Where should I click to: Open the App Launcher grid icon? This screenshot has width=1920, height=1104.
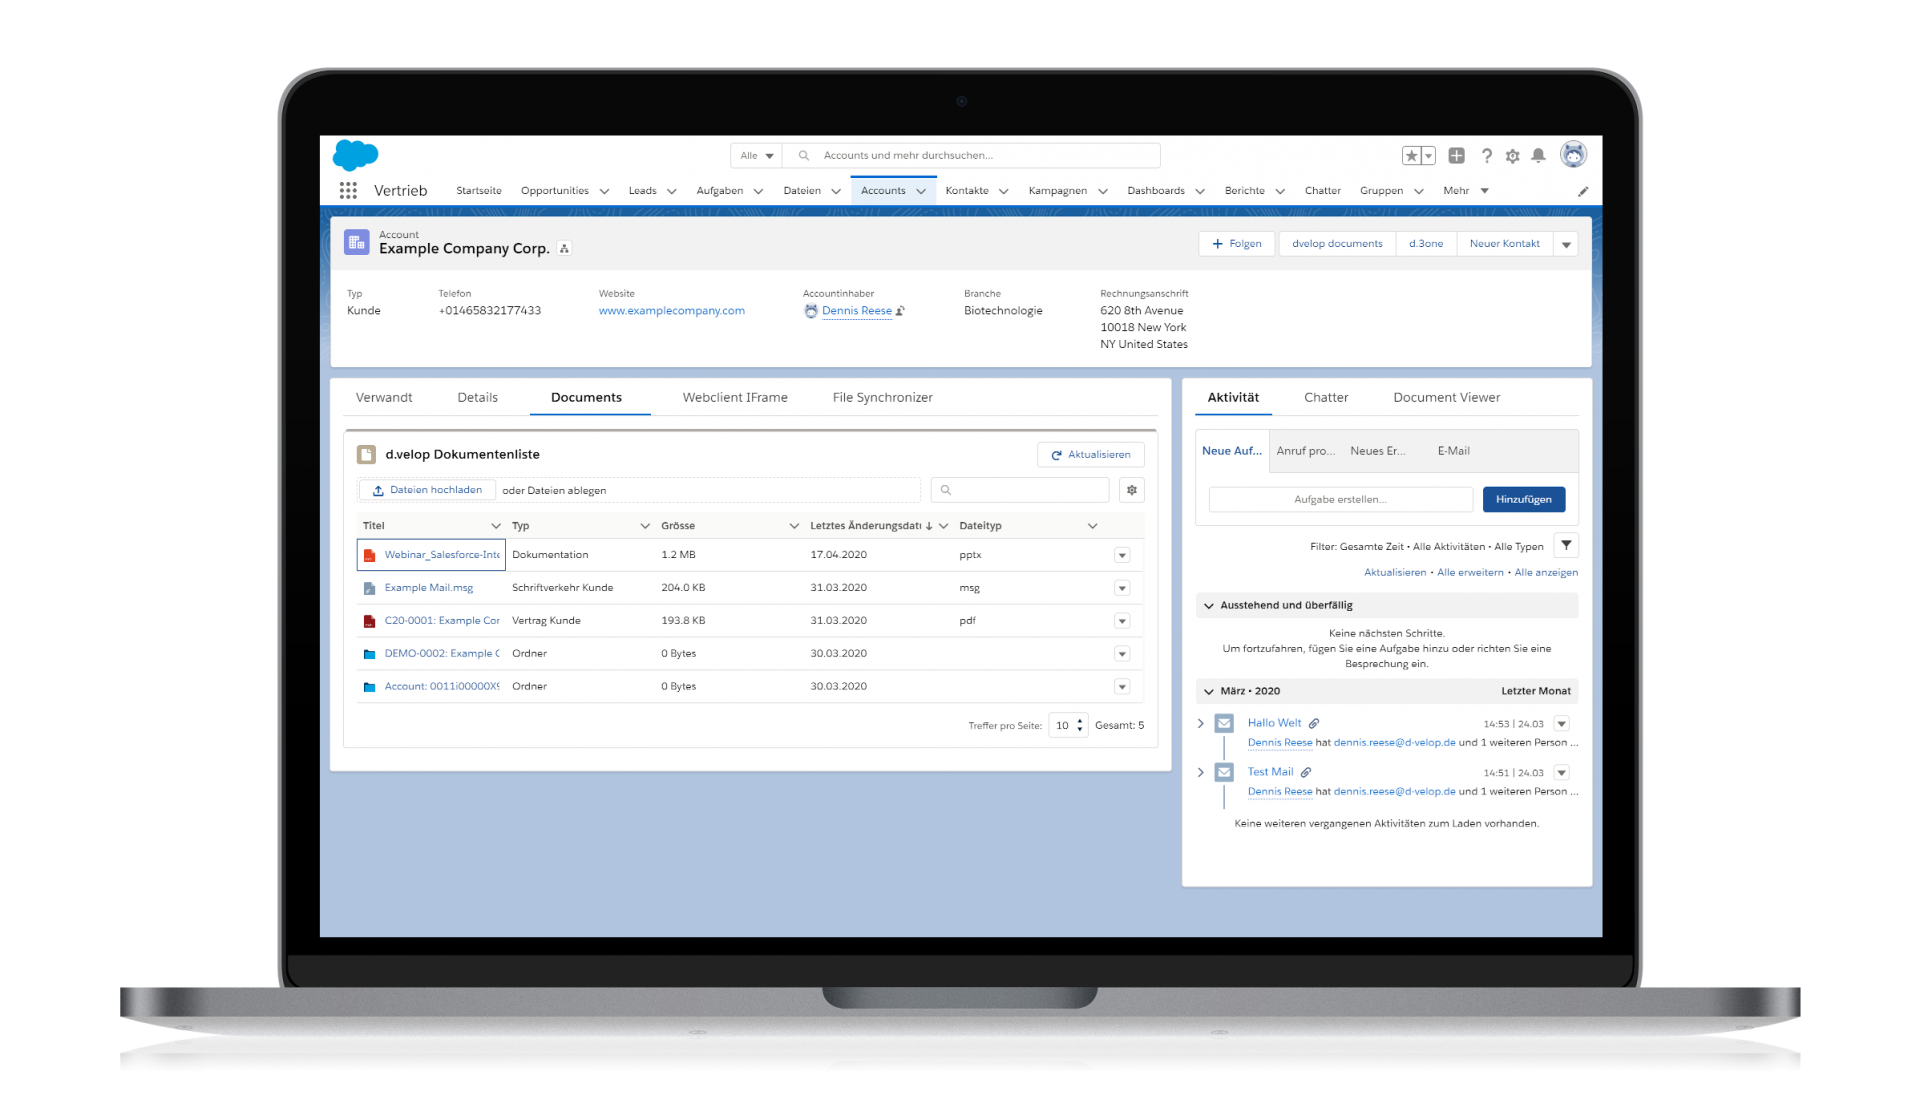[x=348, y=190]
